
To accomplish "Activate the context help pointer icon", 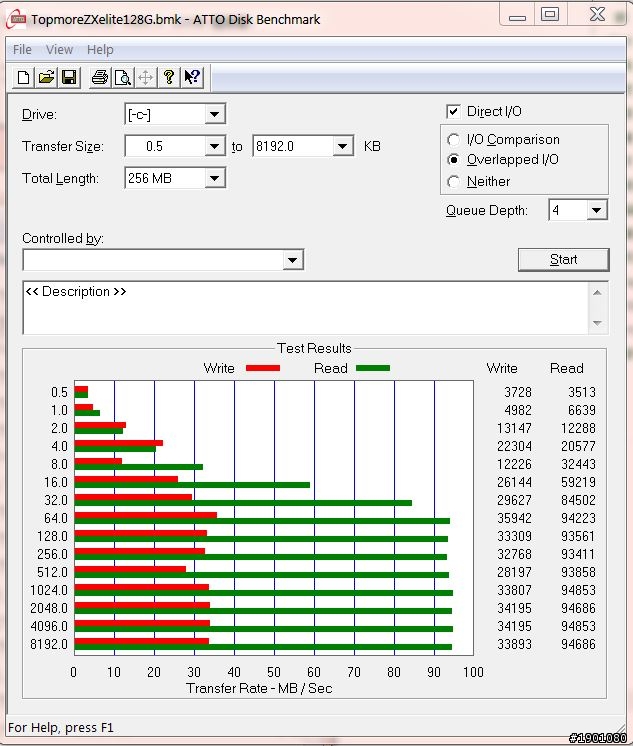I will pyautogui.click(x=192, y=77).
